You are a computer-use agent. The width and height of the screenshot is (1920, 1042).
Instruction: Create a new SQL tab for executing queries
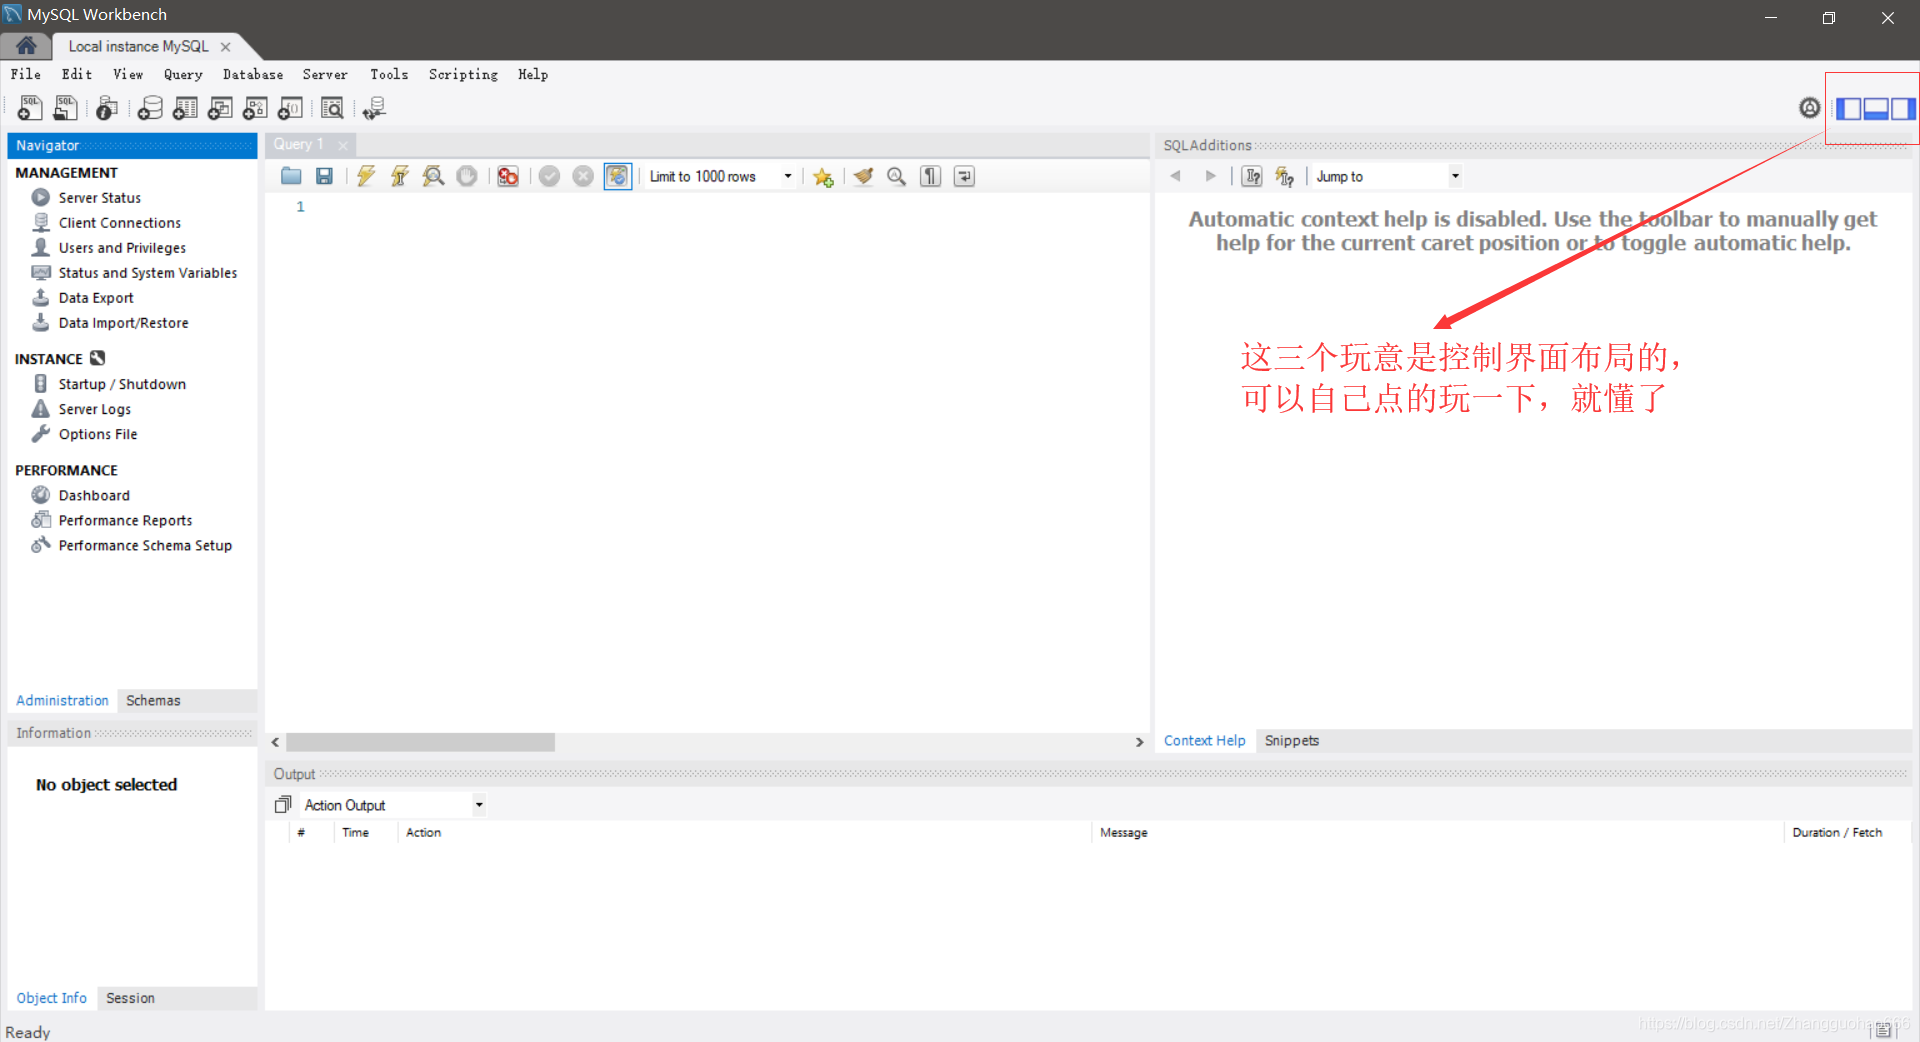pos(29,108)
